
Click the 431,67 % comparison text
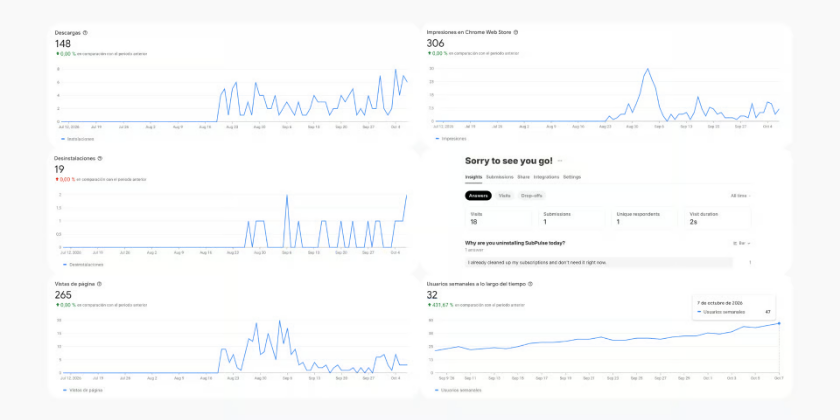click(x=442, y=305)
